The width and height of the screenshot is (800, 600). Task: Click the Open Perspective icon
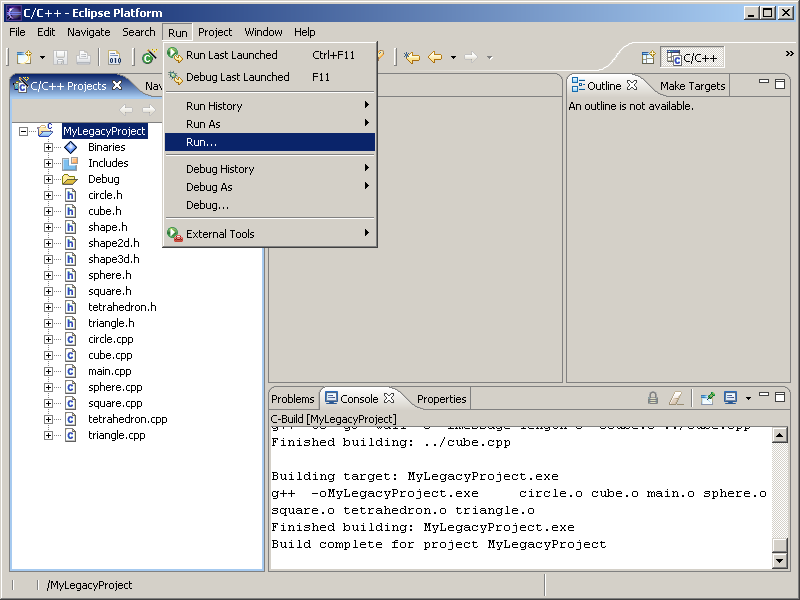pos(648,58)
